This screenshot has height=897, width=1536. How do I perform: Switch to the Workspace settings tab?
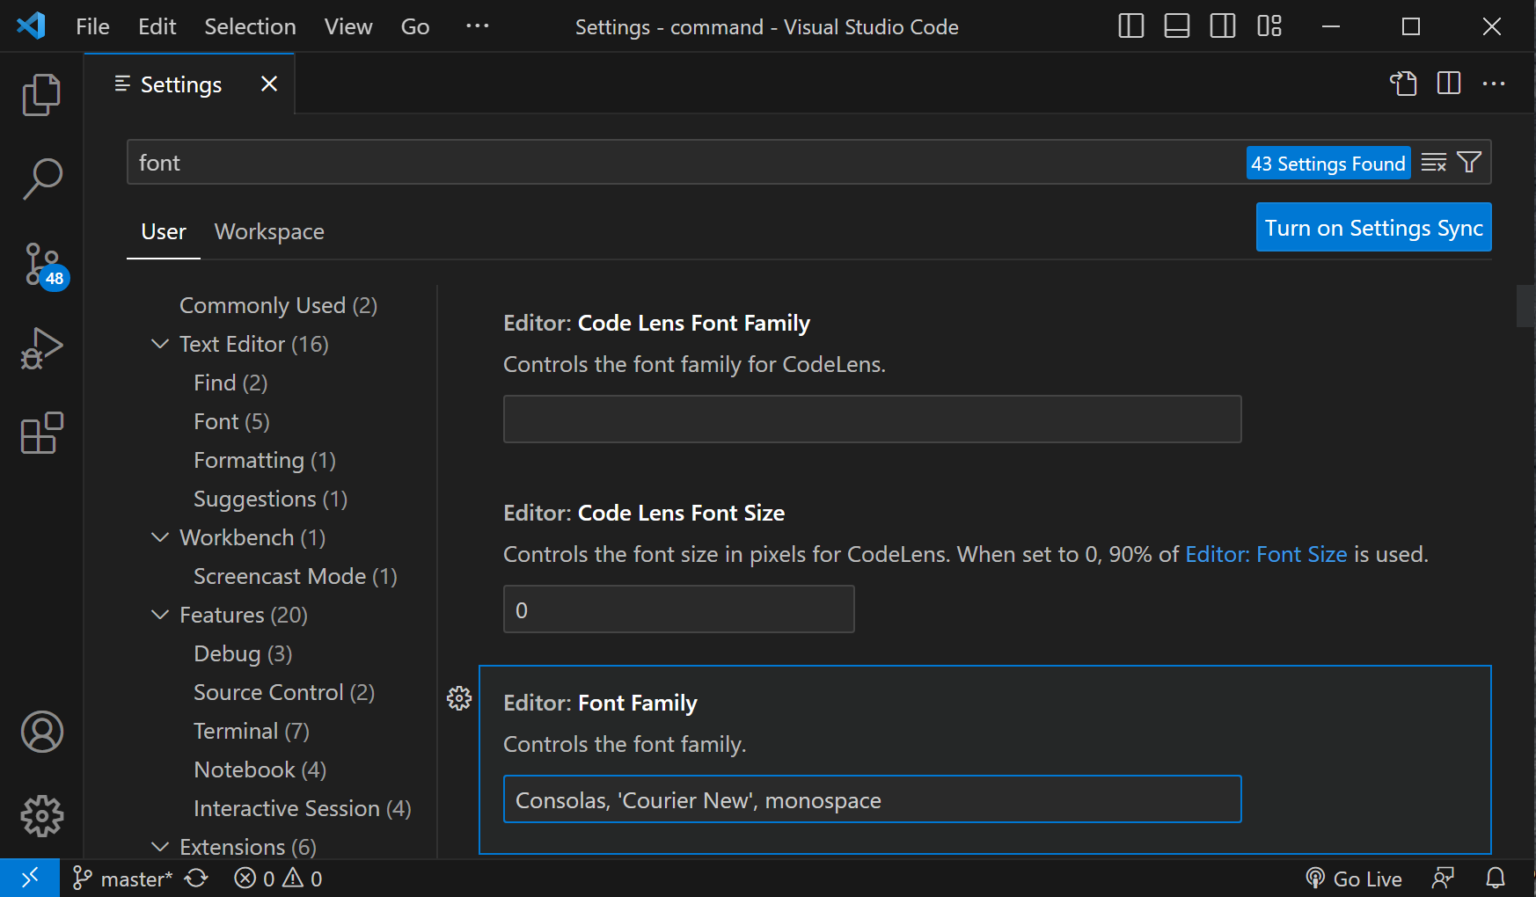coord(269,232)
